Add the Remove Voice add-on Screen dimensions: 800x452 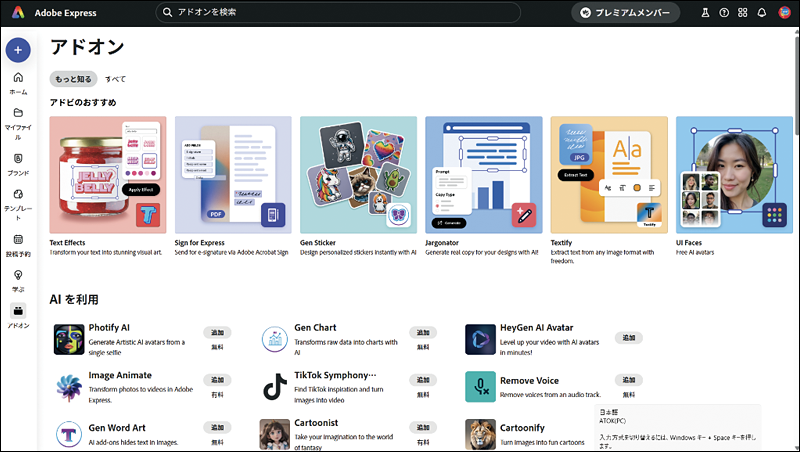pyautogui.click(x=629, y=380)
